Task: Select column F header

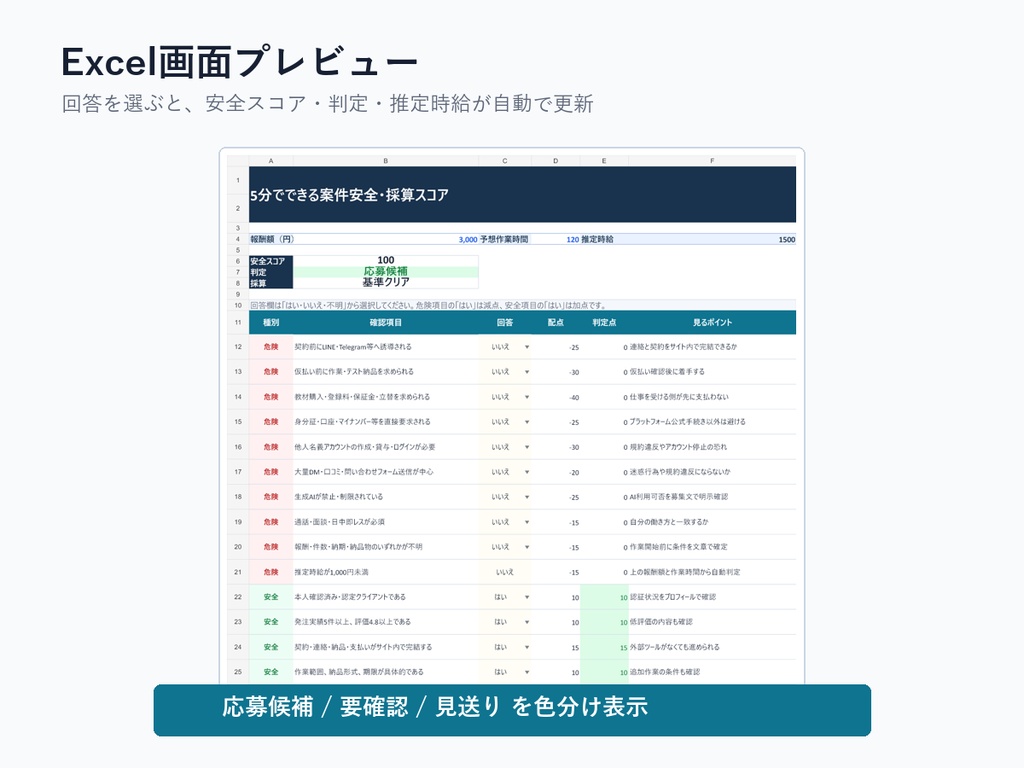Action: click(x=712, y=161)
